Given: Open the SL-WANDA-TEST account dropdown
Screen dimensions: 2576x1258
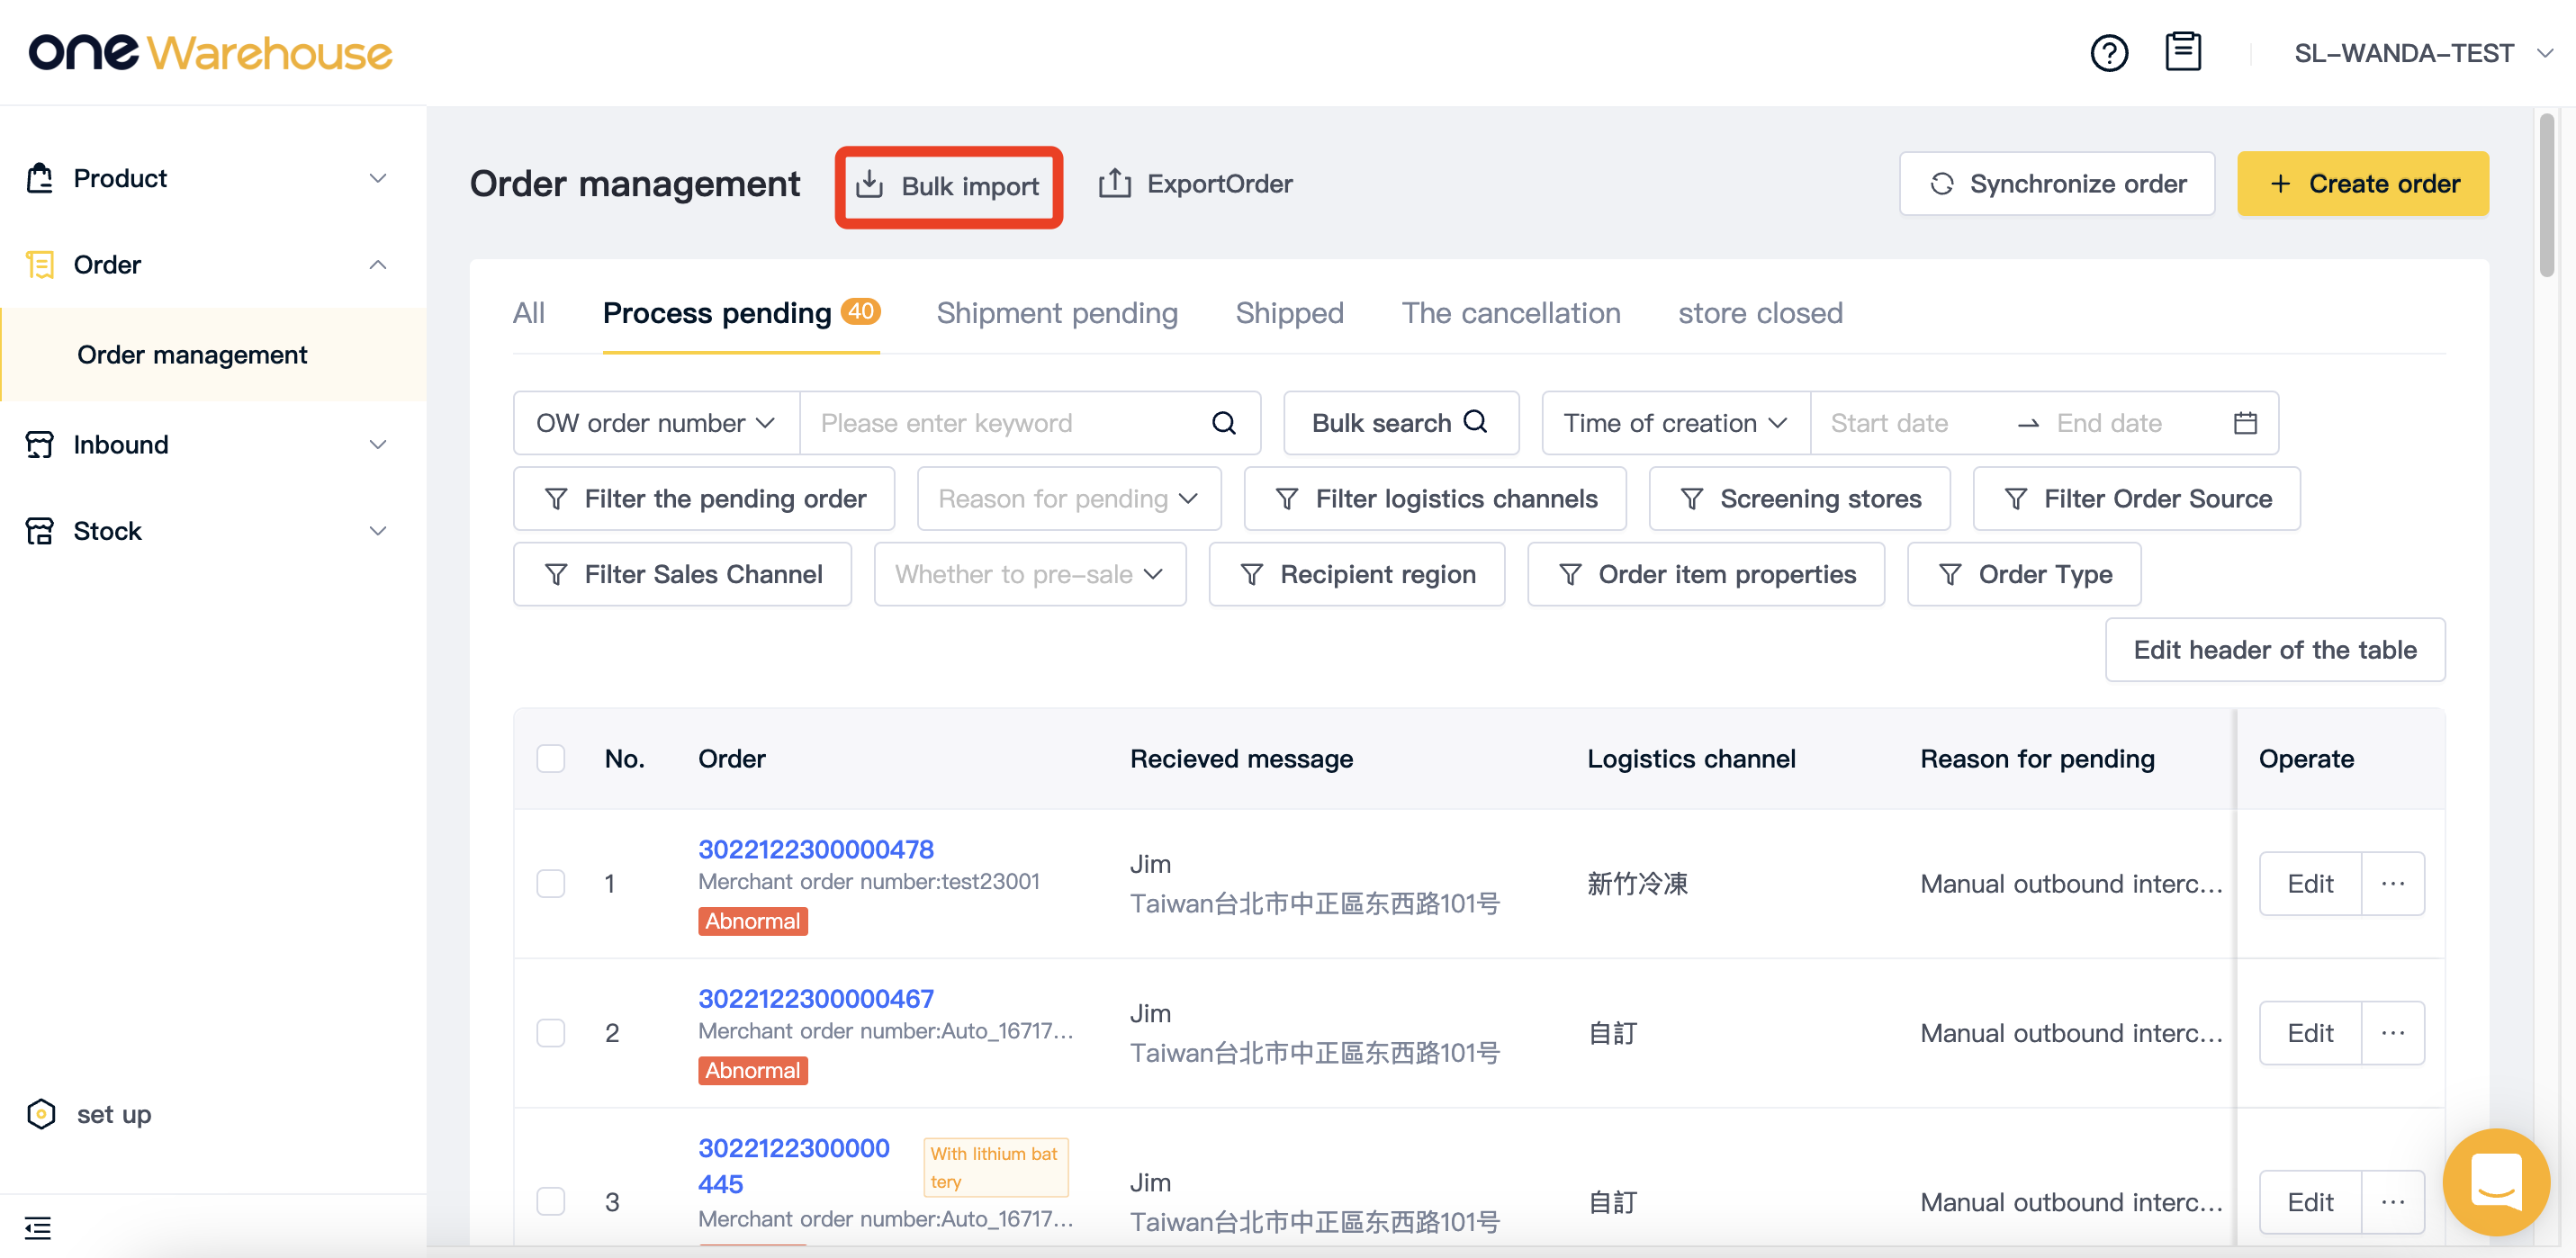Looking at the screenshot, I should click(2423, 53).
